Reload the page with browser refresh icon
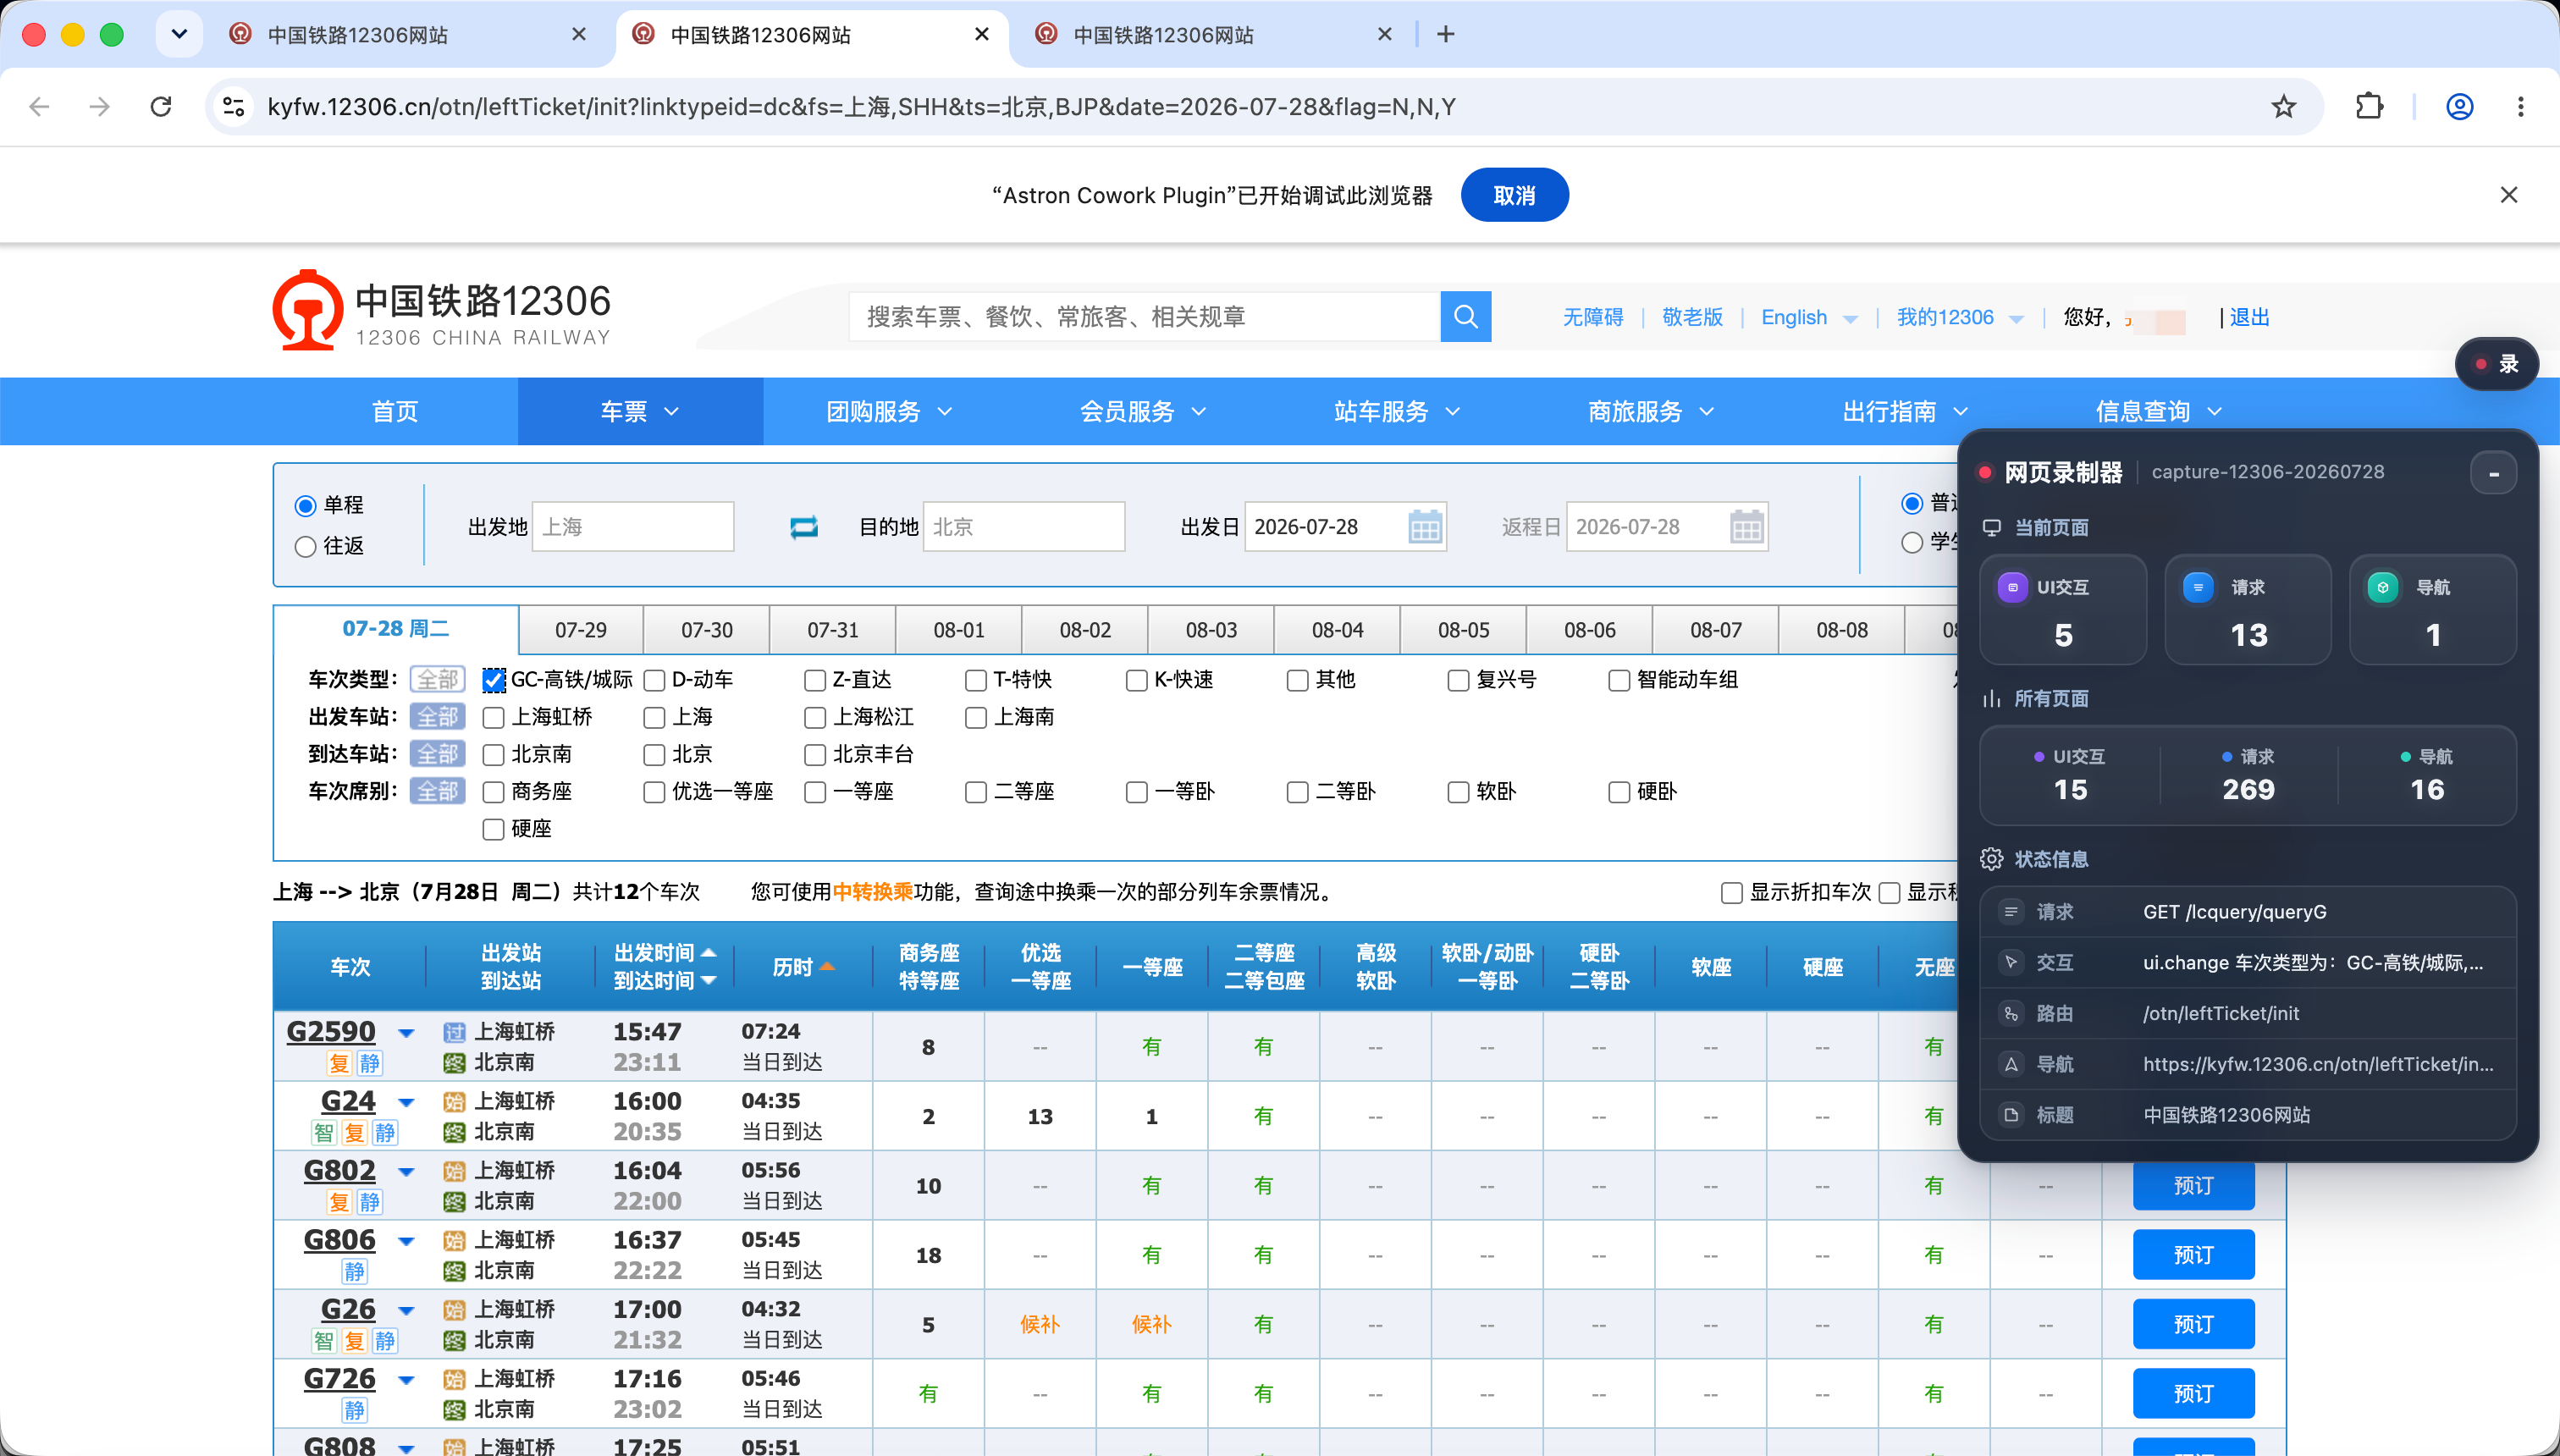2560x1456 pixels. coord(161,106)
